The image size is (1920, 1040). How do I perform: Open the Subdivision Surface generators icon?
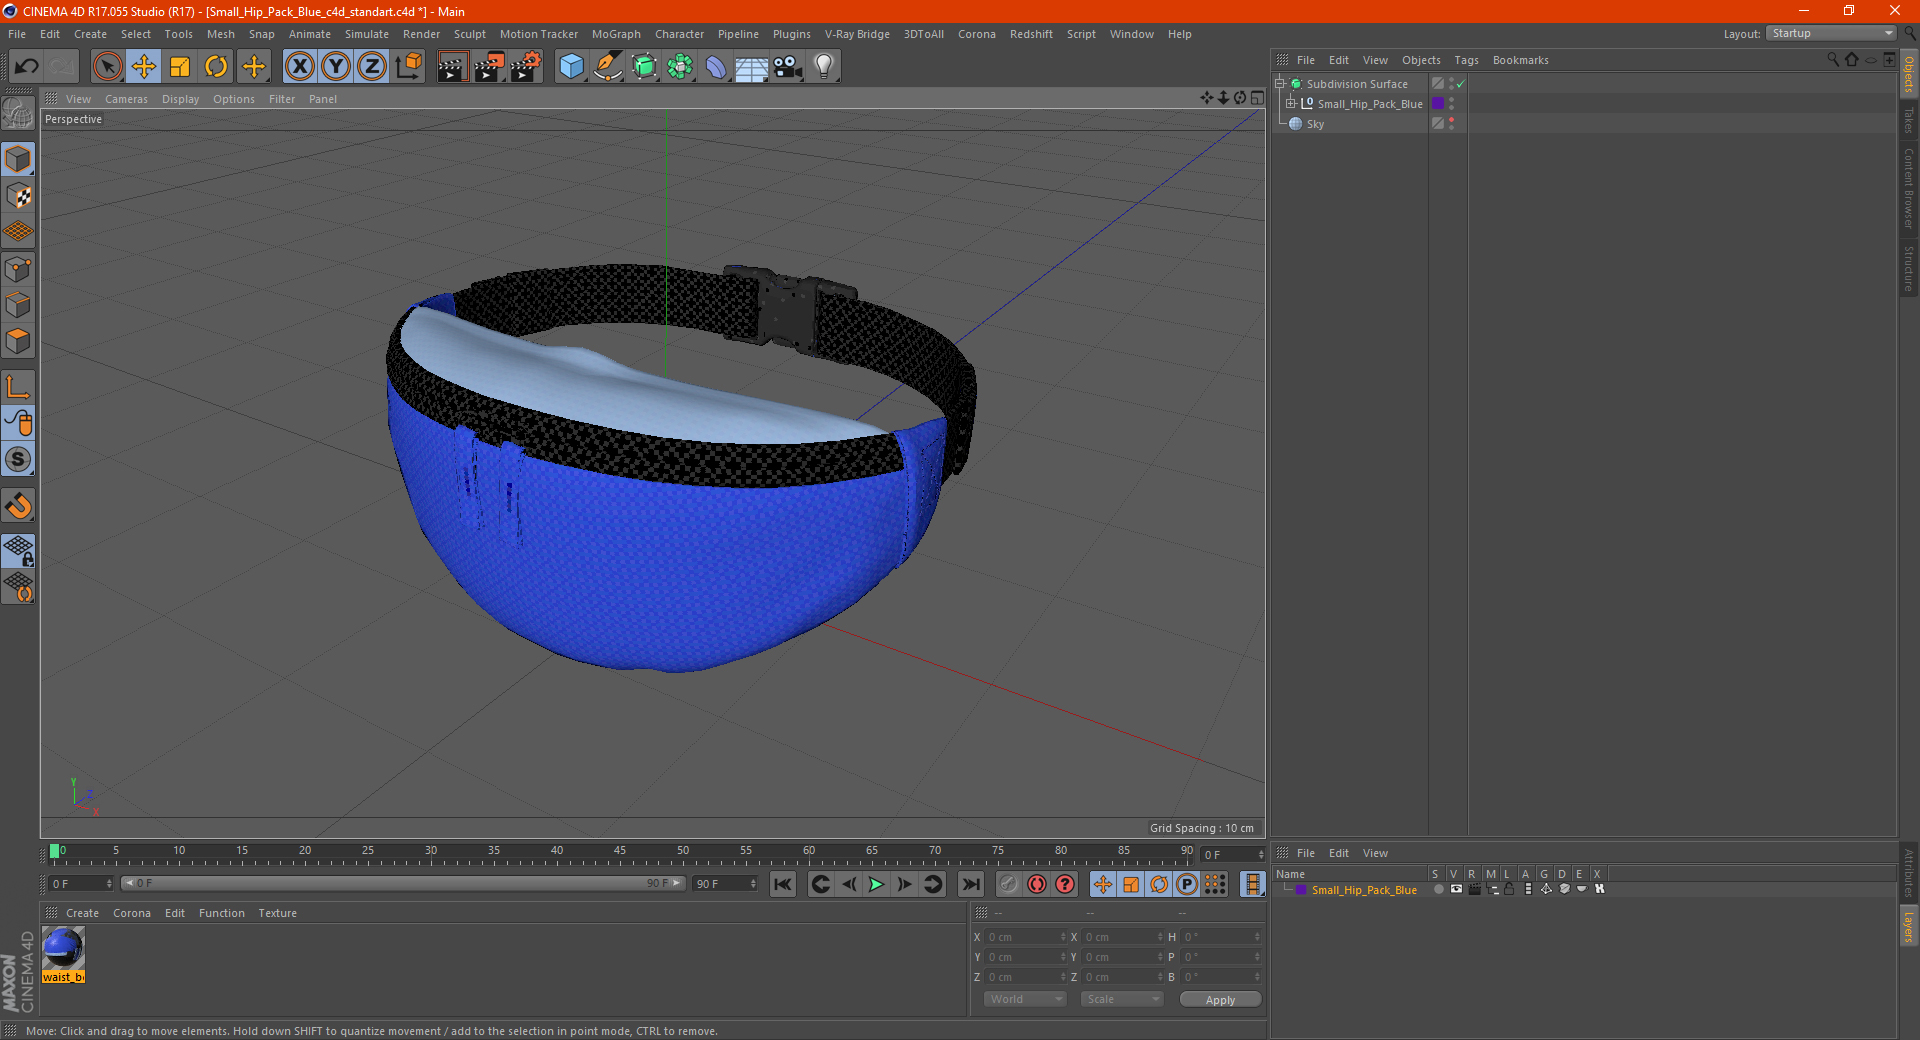pyautogui.click(x=645, y=67)
